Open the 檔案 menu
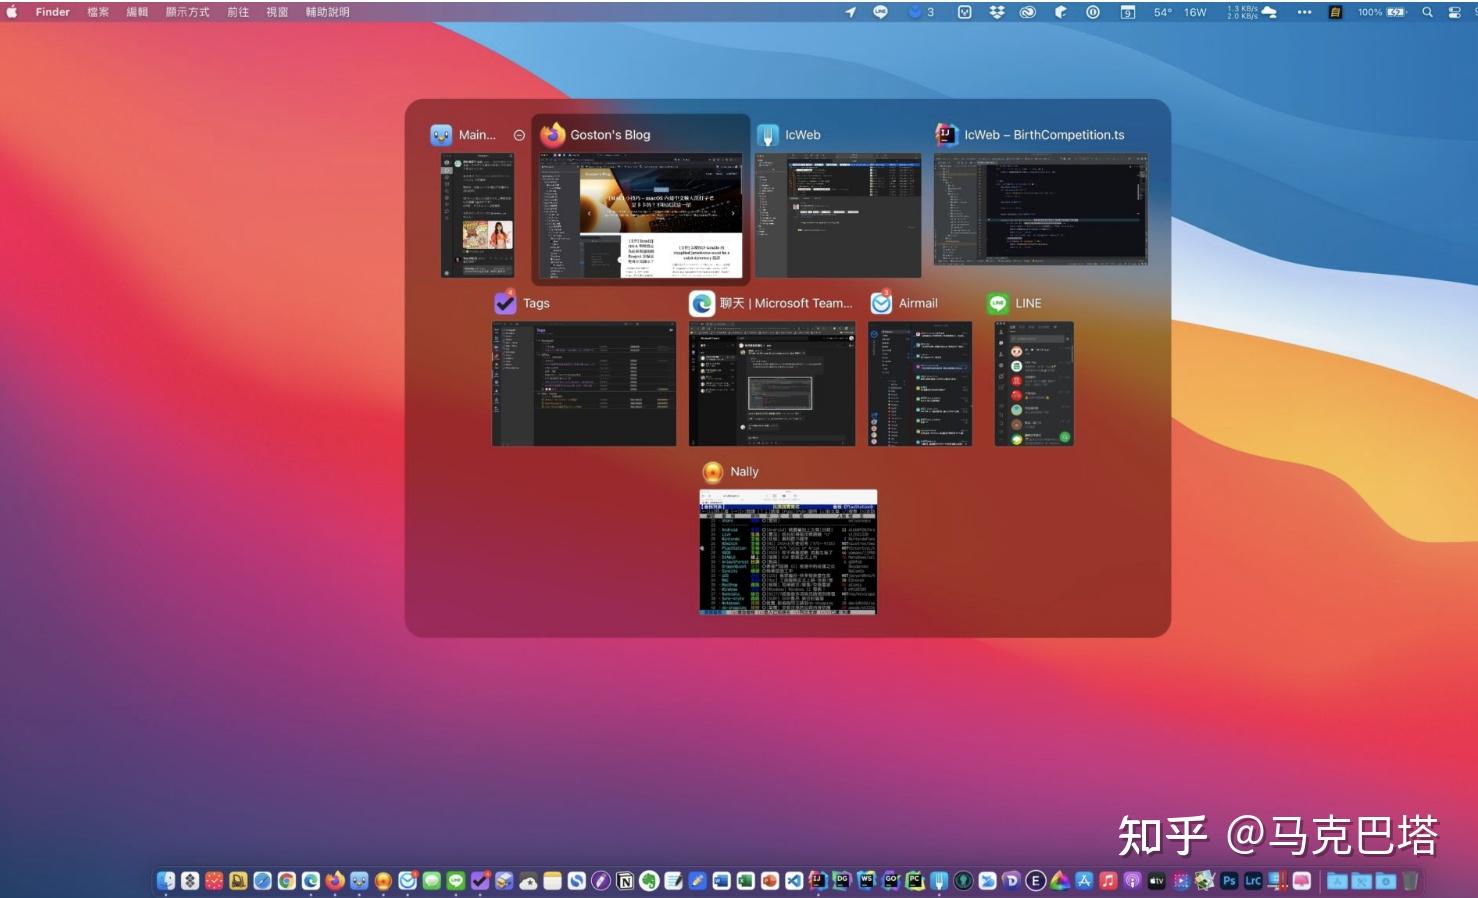This screenshot has height=898, width=1478. (98, 12)
